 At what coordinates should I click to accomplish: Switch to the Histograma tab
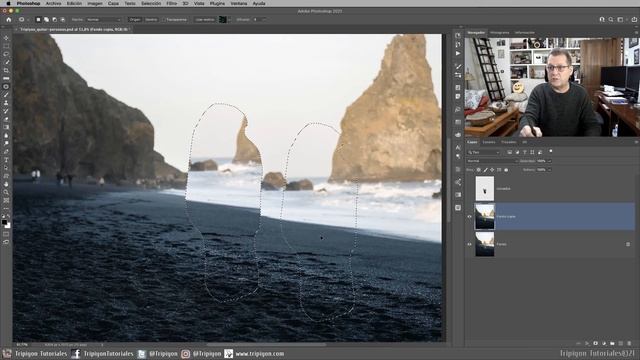500,33
